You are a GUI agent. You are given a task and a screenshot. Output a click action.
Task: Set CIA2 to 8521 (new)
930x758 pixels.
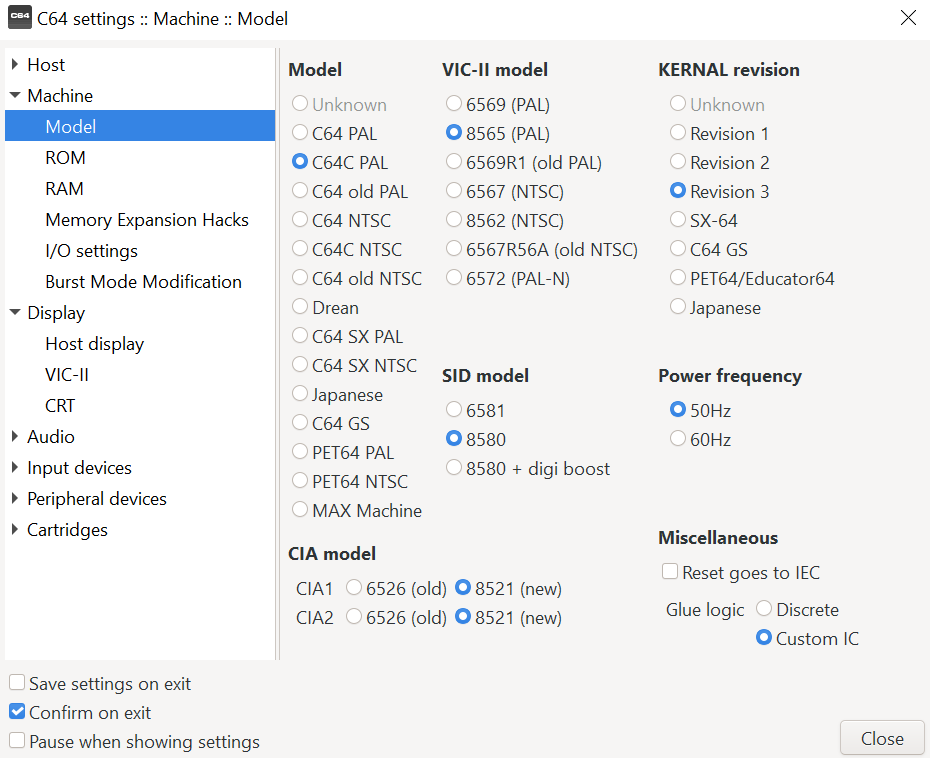click(508, 617)
